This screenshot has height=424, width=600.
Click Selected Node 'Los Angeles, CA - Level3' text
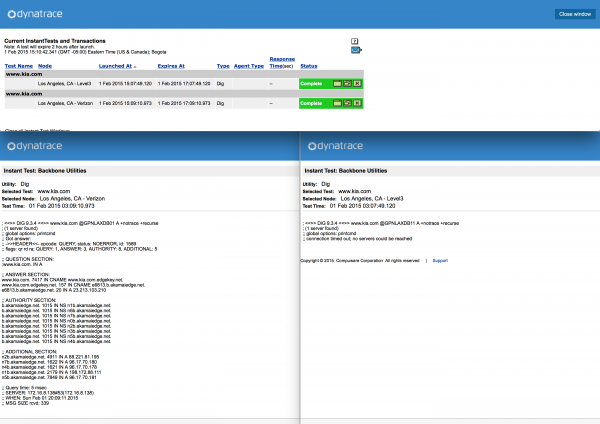tap(372, 199)
